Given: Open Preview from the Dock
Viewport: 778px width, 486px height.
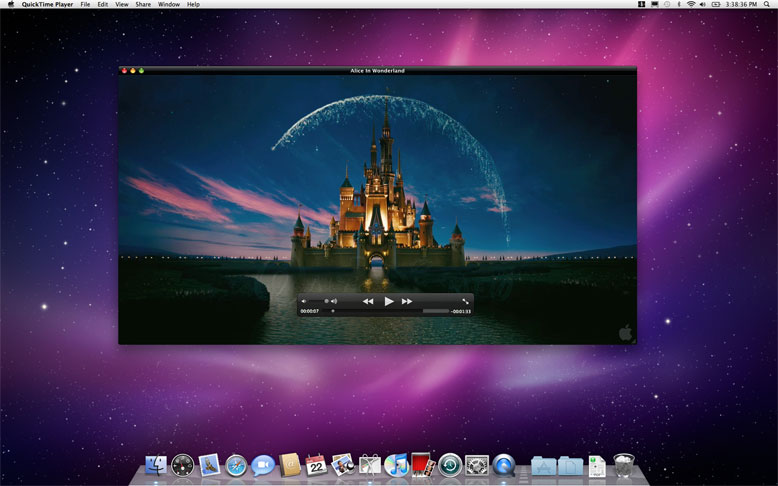Looking at the screenshot, I should (343, 465).
